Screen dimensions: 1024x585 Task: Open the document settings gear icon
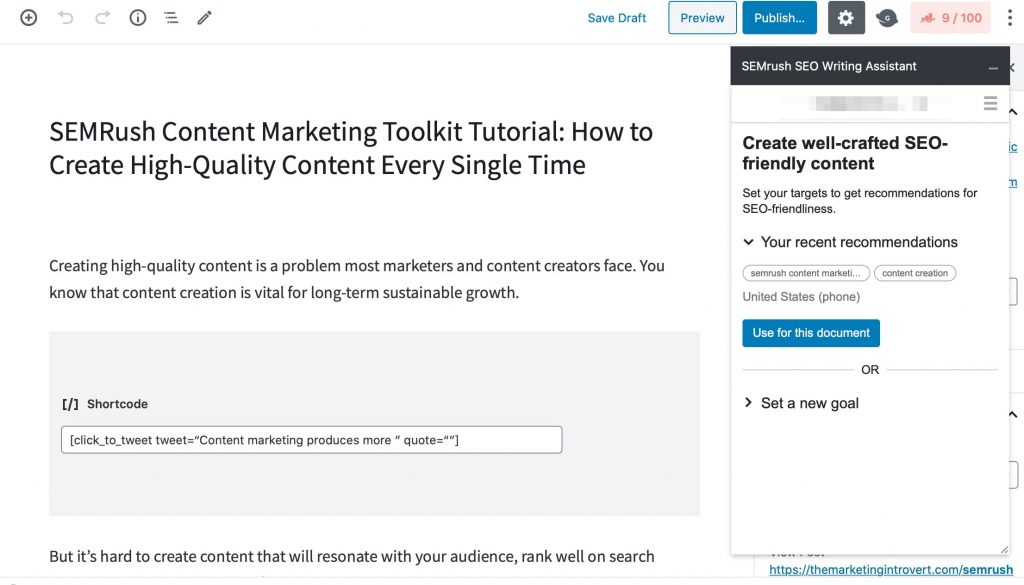846,17
